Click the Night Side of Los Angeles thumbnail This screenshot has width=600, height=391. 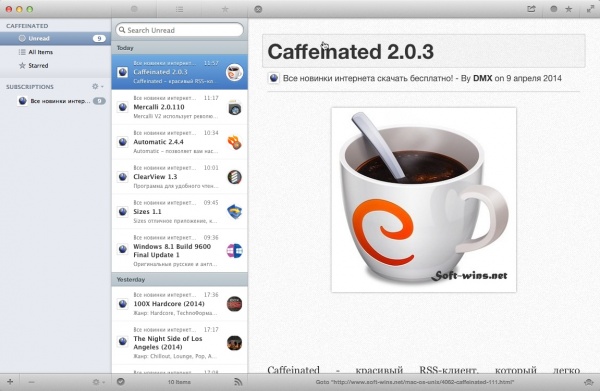point(234,343)
